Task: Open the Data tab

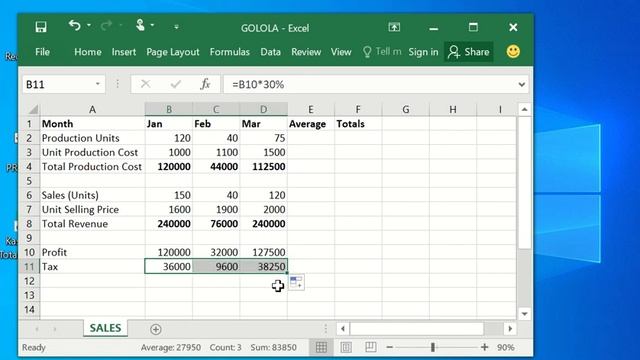Action: pos(271,52)
